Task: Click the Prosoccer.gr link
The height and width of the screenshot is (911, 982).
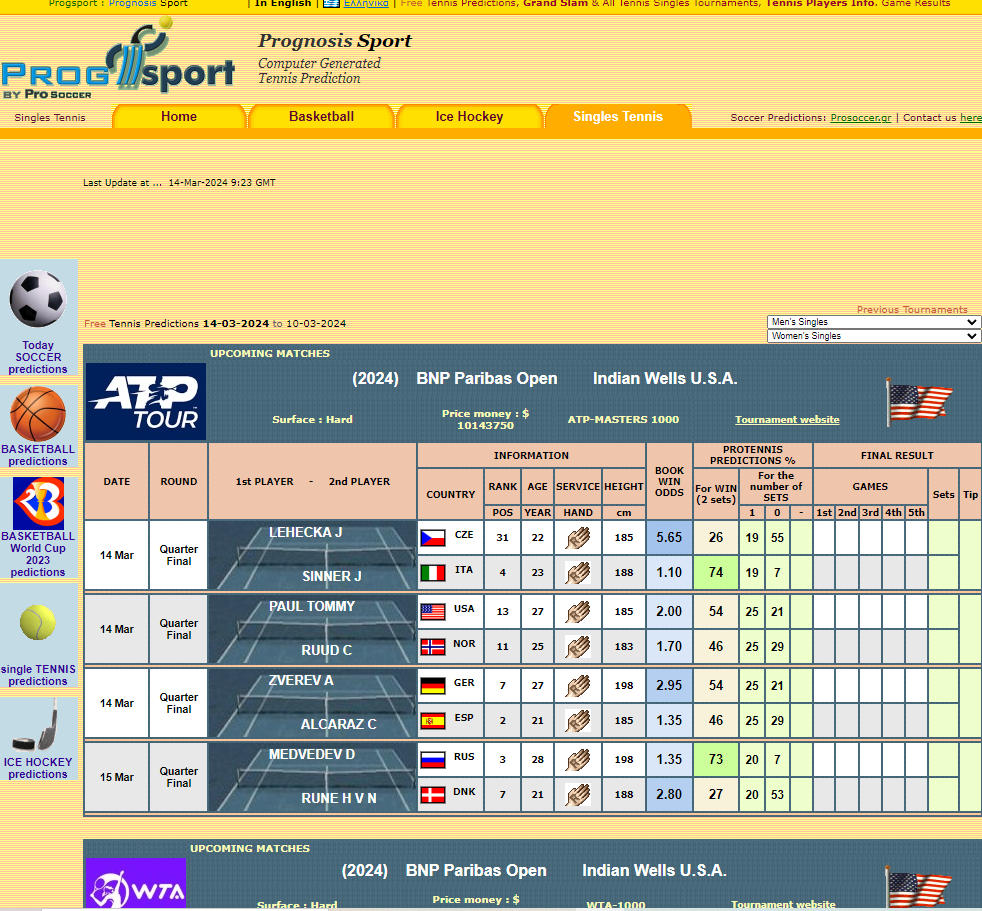Action: pyautogui.click(x=860, y=117)
